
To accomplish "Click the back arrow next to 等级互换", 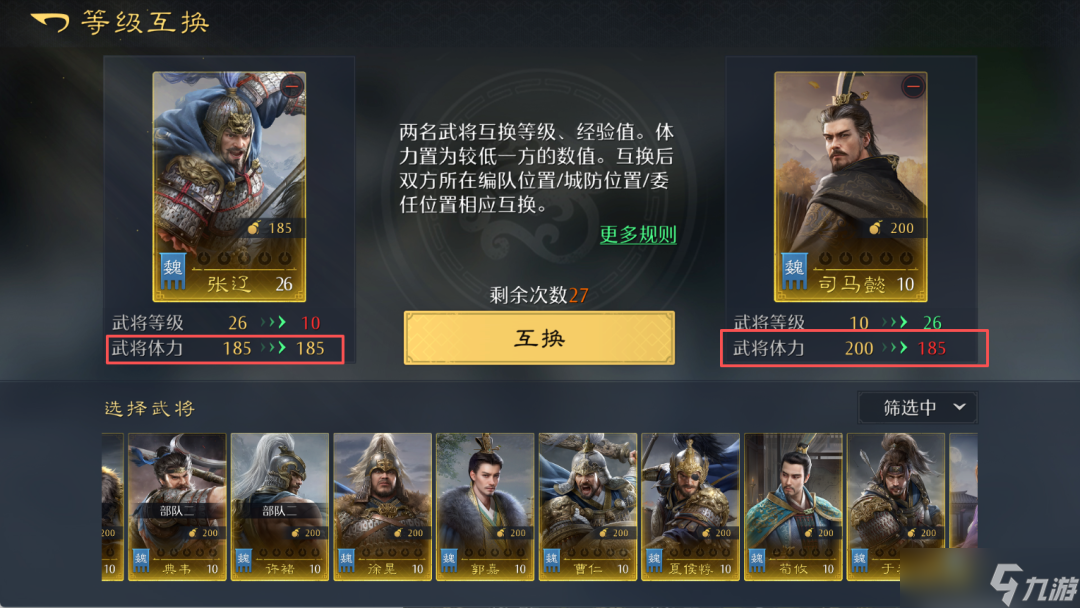I will [x=50, y=23].
